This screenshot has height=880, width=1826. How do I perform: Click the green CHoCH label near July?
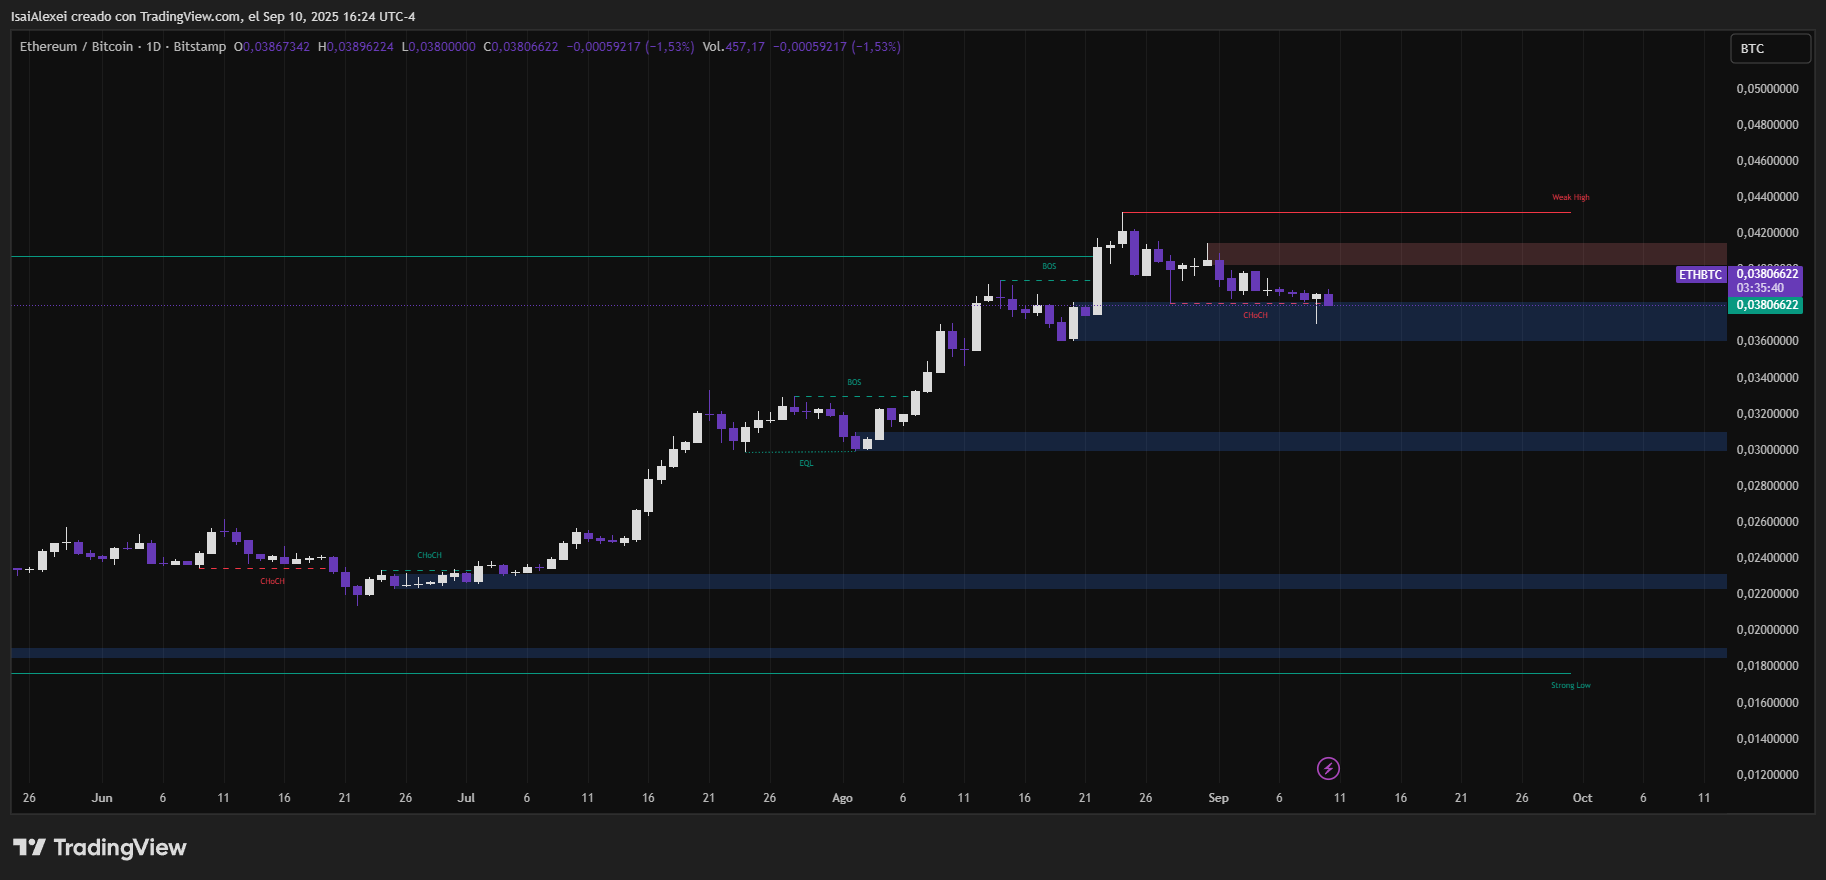click(429, 555)
